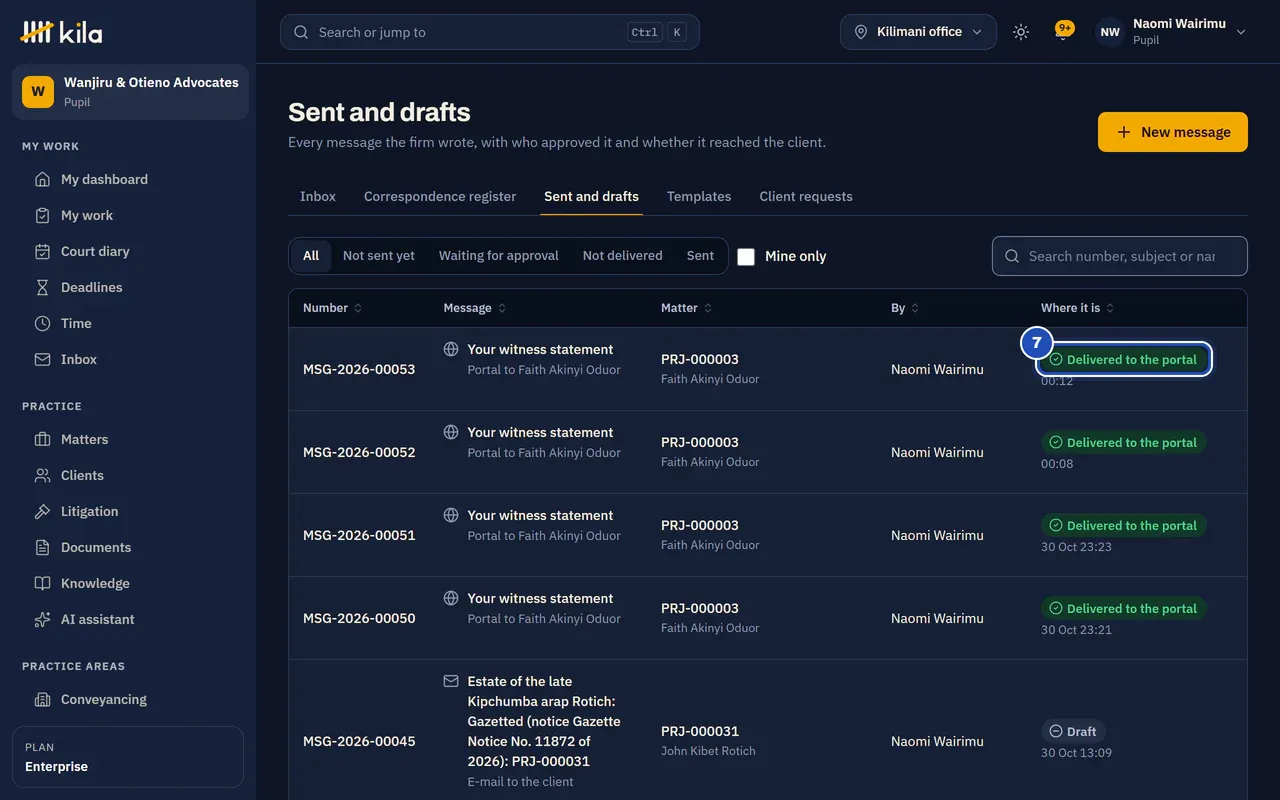
Task: Sort by the Matter column
Action: (x=687, y=308)
